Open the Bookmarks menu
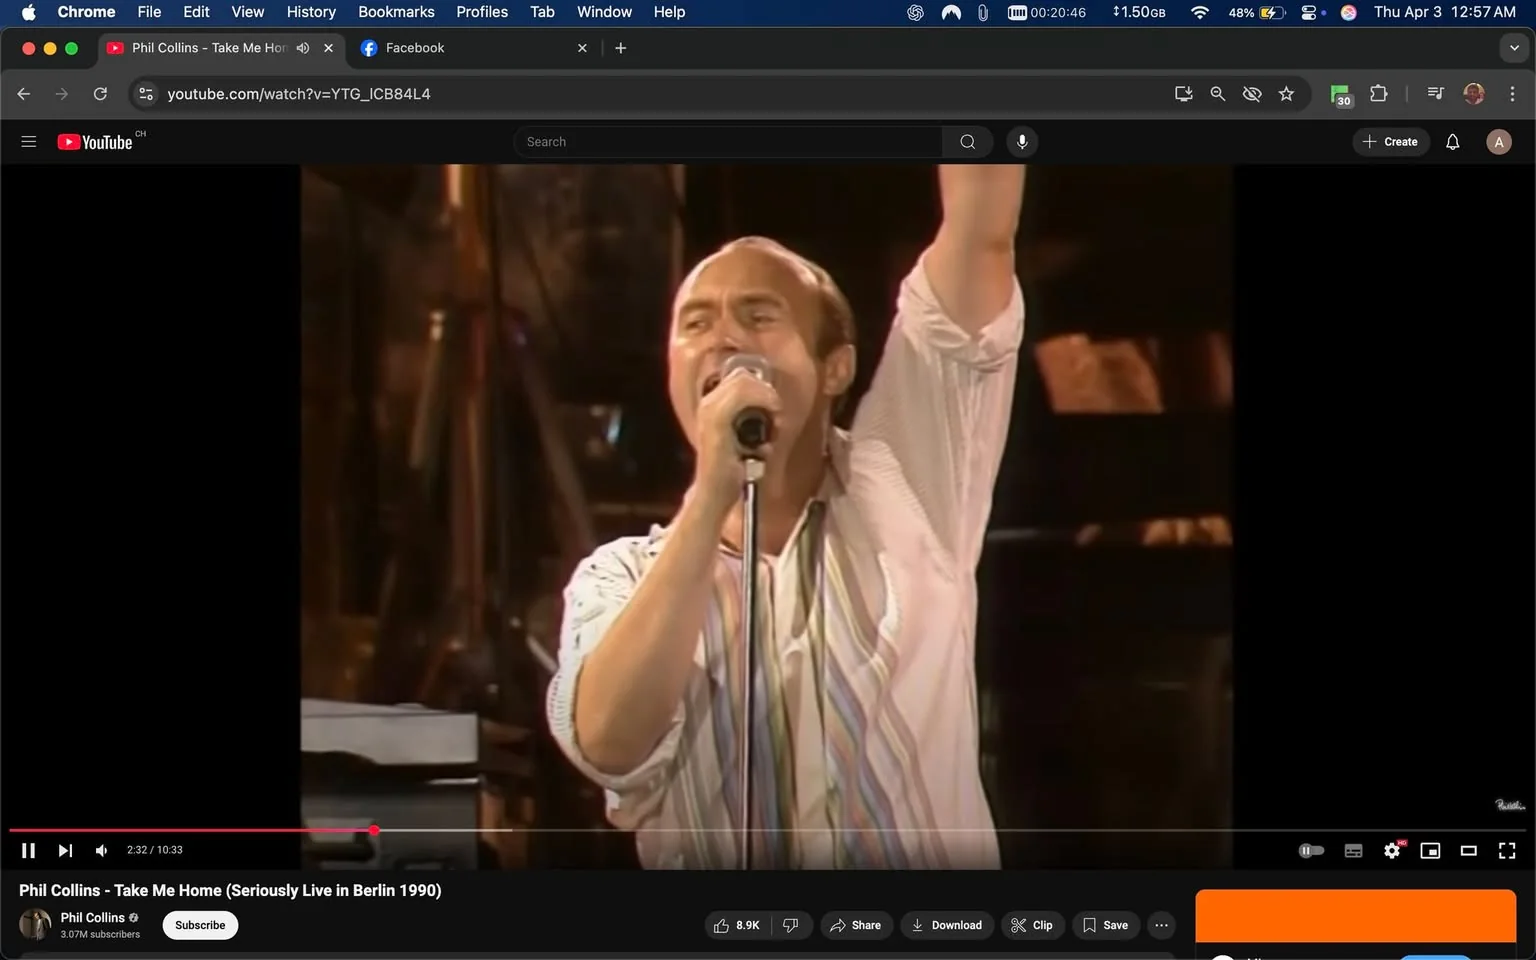This screenshot has width=1536, height=960. click(x=396, y=12)
